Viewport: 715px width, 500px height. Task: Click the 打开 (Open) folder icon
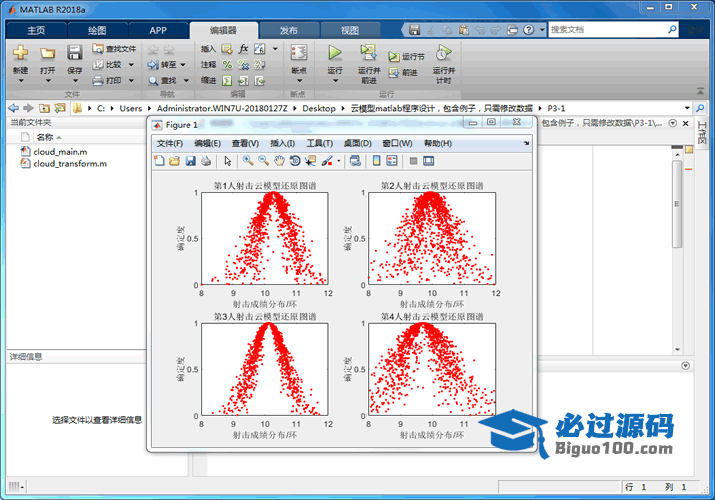47,53
